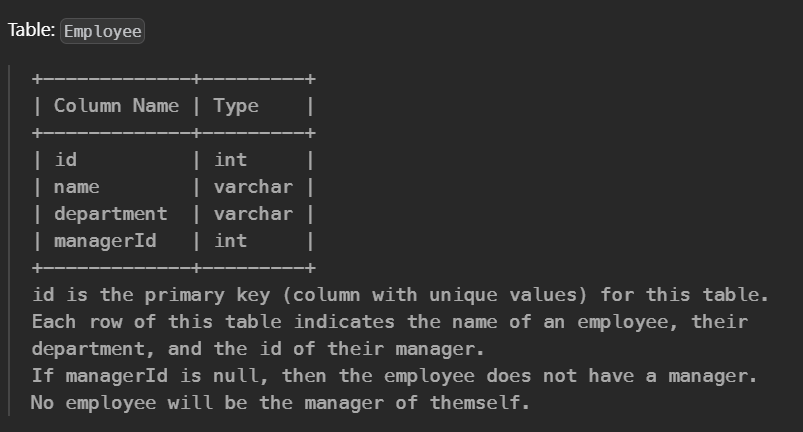Click the "id" column name in the table

point(66,160)
